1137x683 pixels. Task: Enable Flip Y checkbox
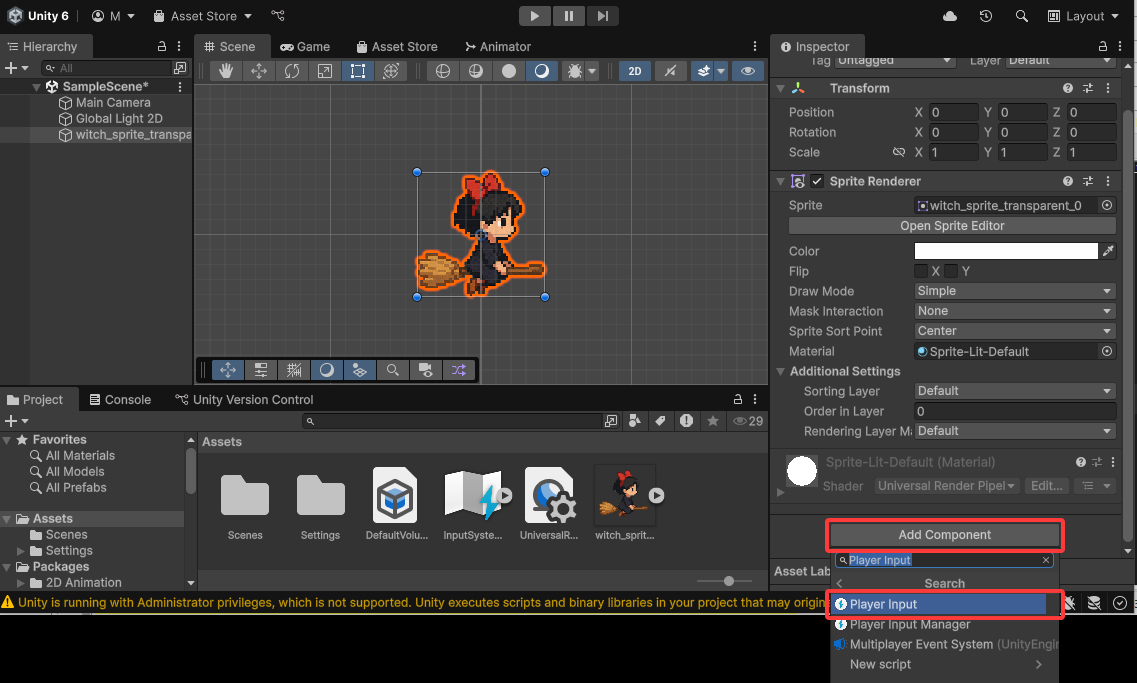[951, 271]
